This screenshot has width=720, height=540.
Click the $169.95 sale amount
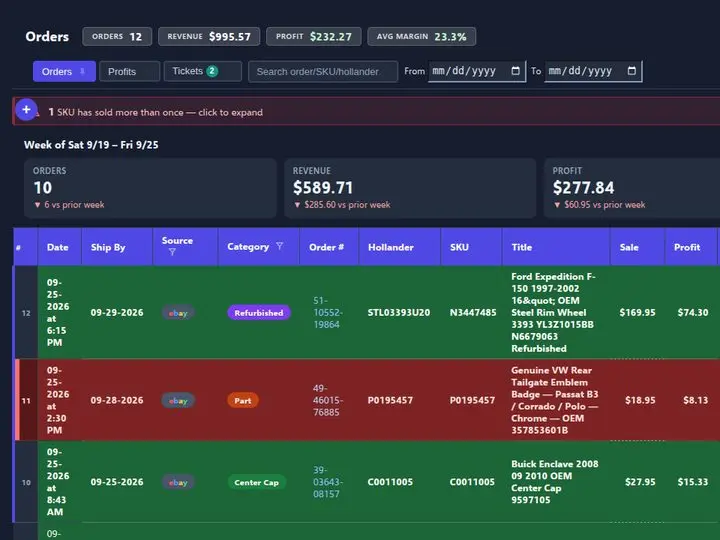point(637,313)
